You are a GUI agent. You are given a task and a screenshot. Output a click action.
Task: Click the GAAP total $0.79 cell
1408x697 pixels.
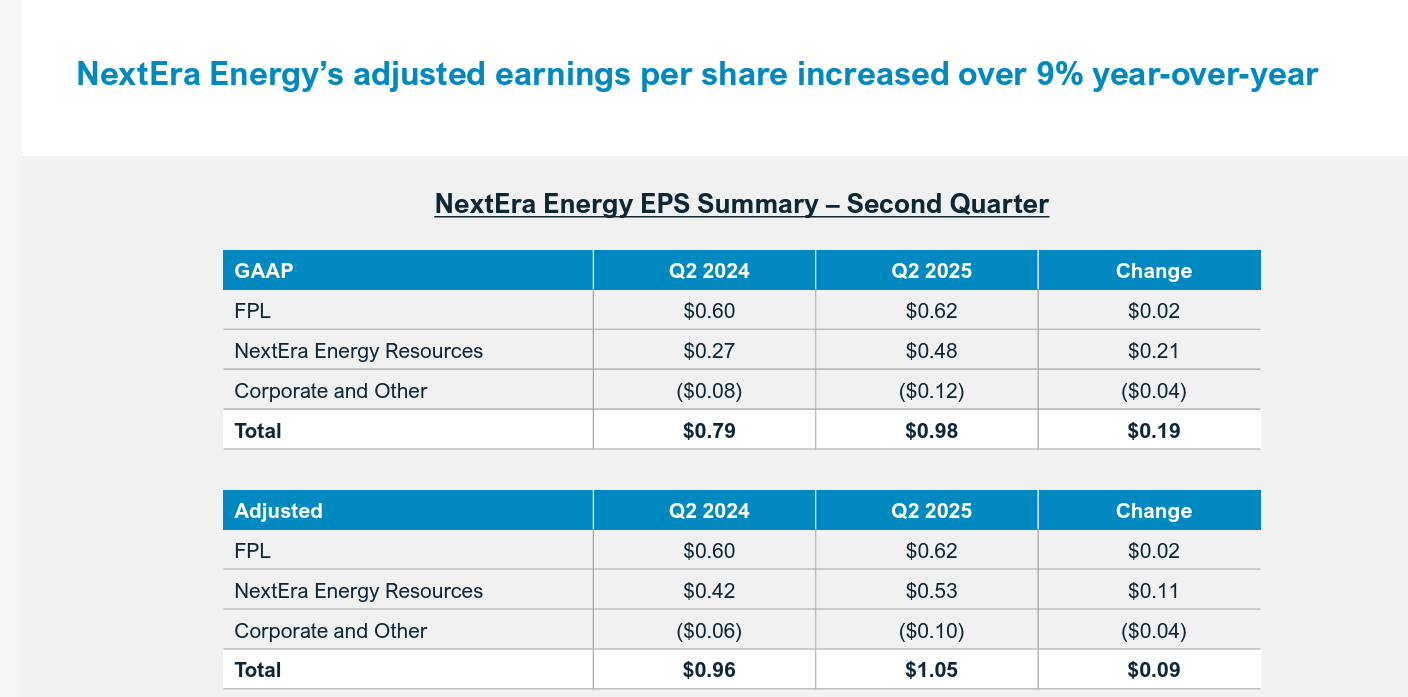point(709,431)
